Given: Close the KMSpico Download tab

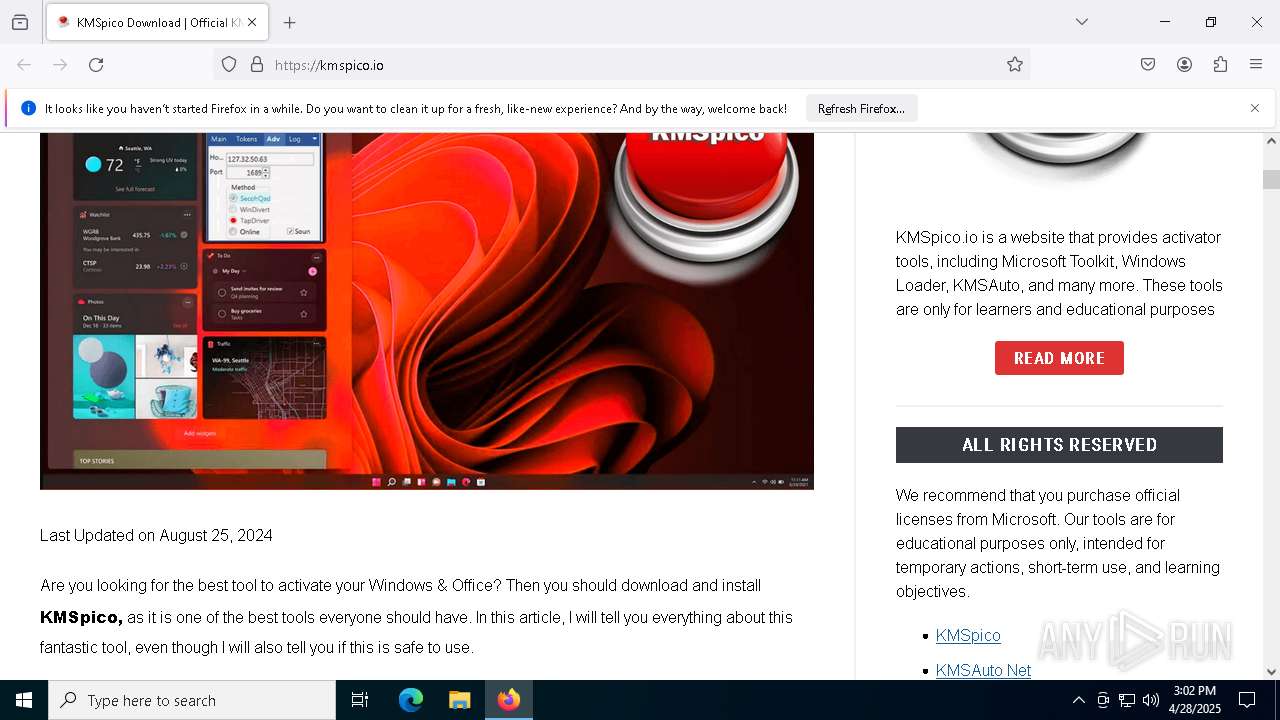Looking at the screenshot, I should (252, 22).
